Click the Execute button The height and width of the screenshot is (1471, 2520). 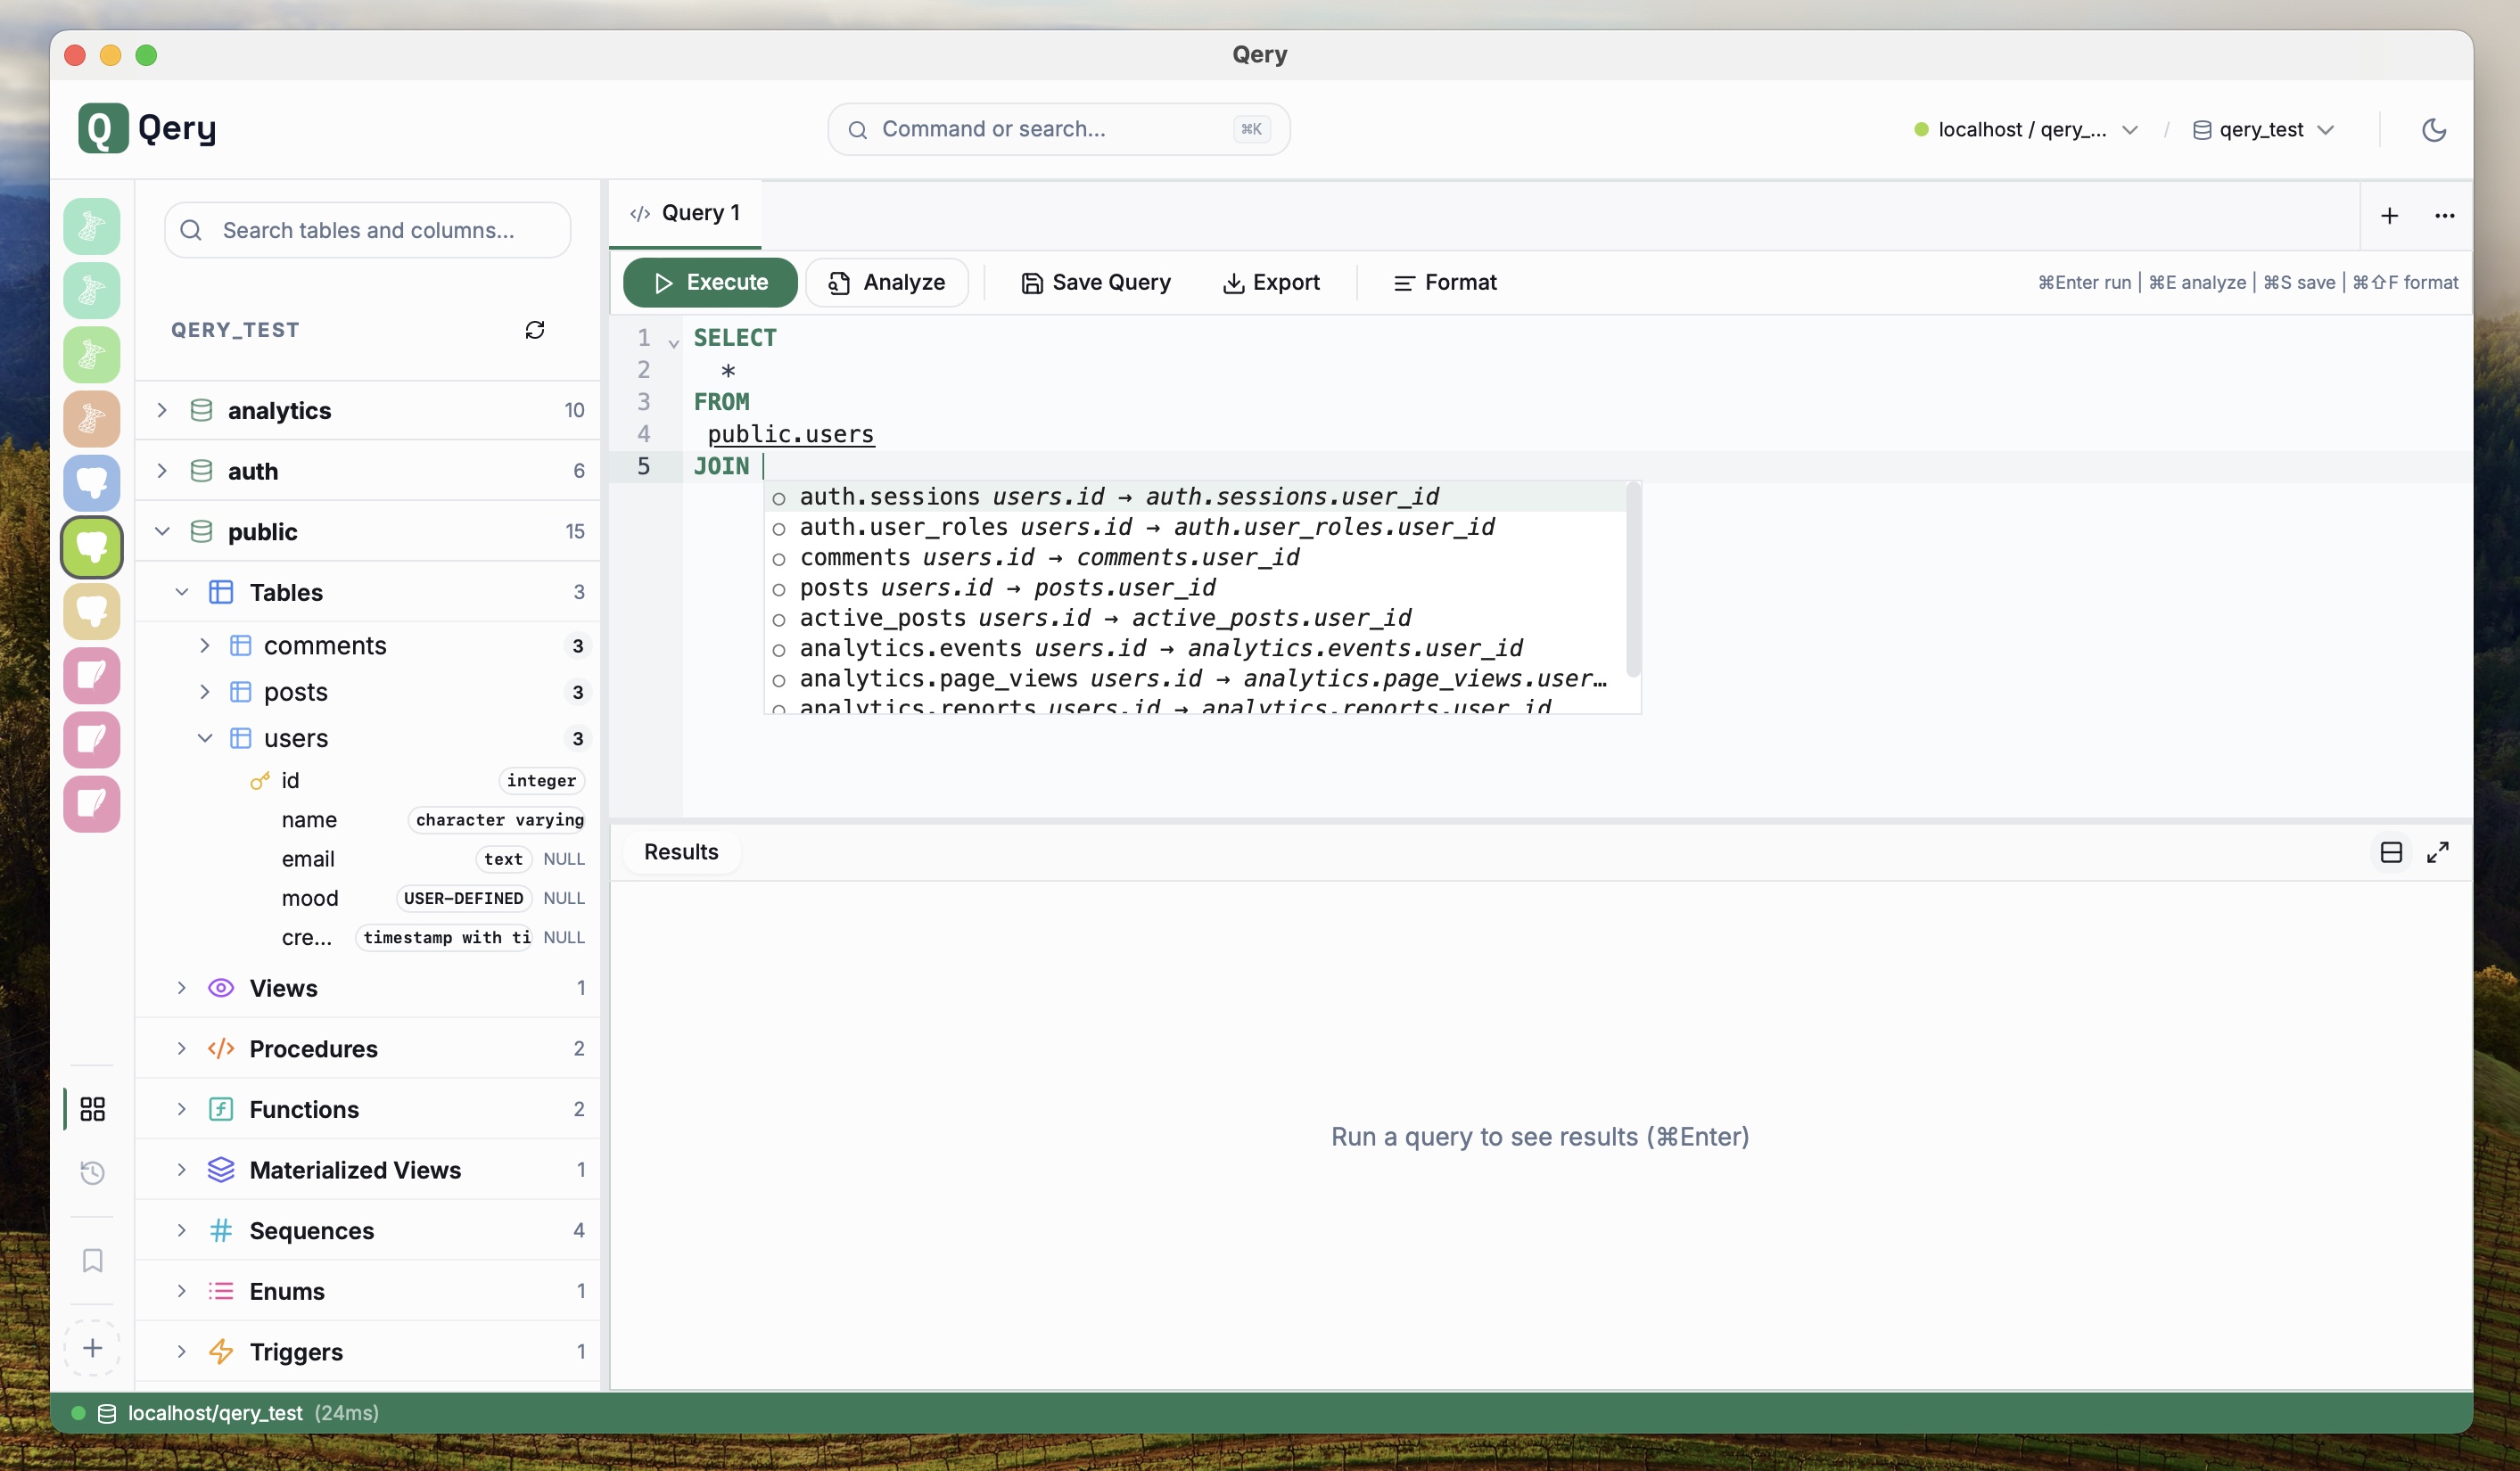click(710, 283)
